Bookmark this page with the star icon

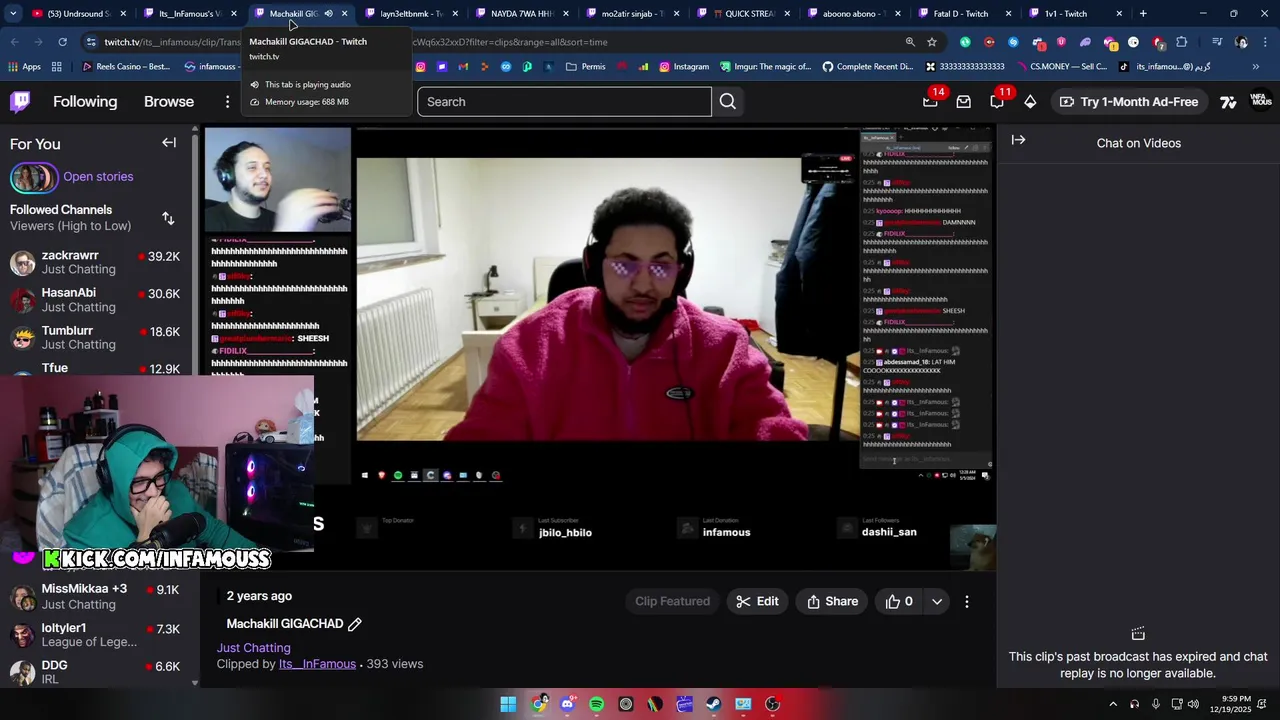(932, 42)
